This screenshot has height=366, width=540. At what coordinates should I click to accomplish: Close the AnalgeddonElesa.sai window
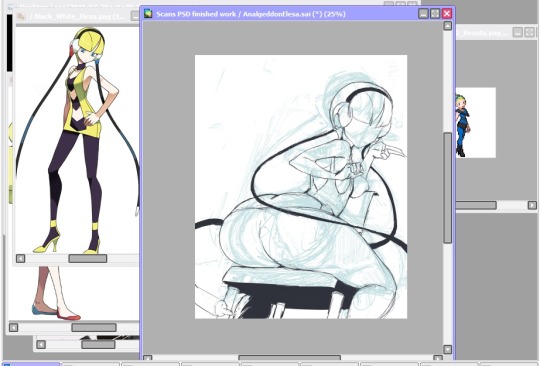click(447, 14)
